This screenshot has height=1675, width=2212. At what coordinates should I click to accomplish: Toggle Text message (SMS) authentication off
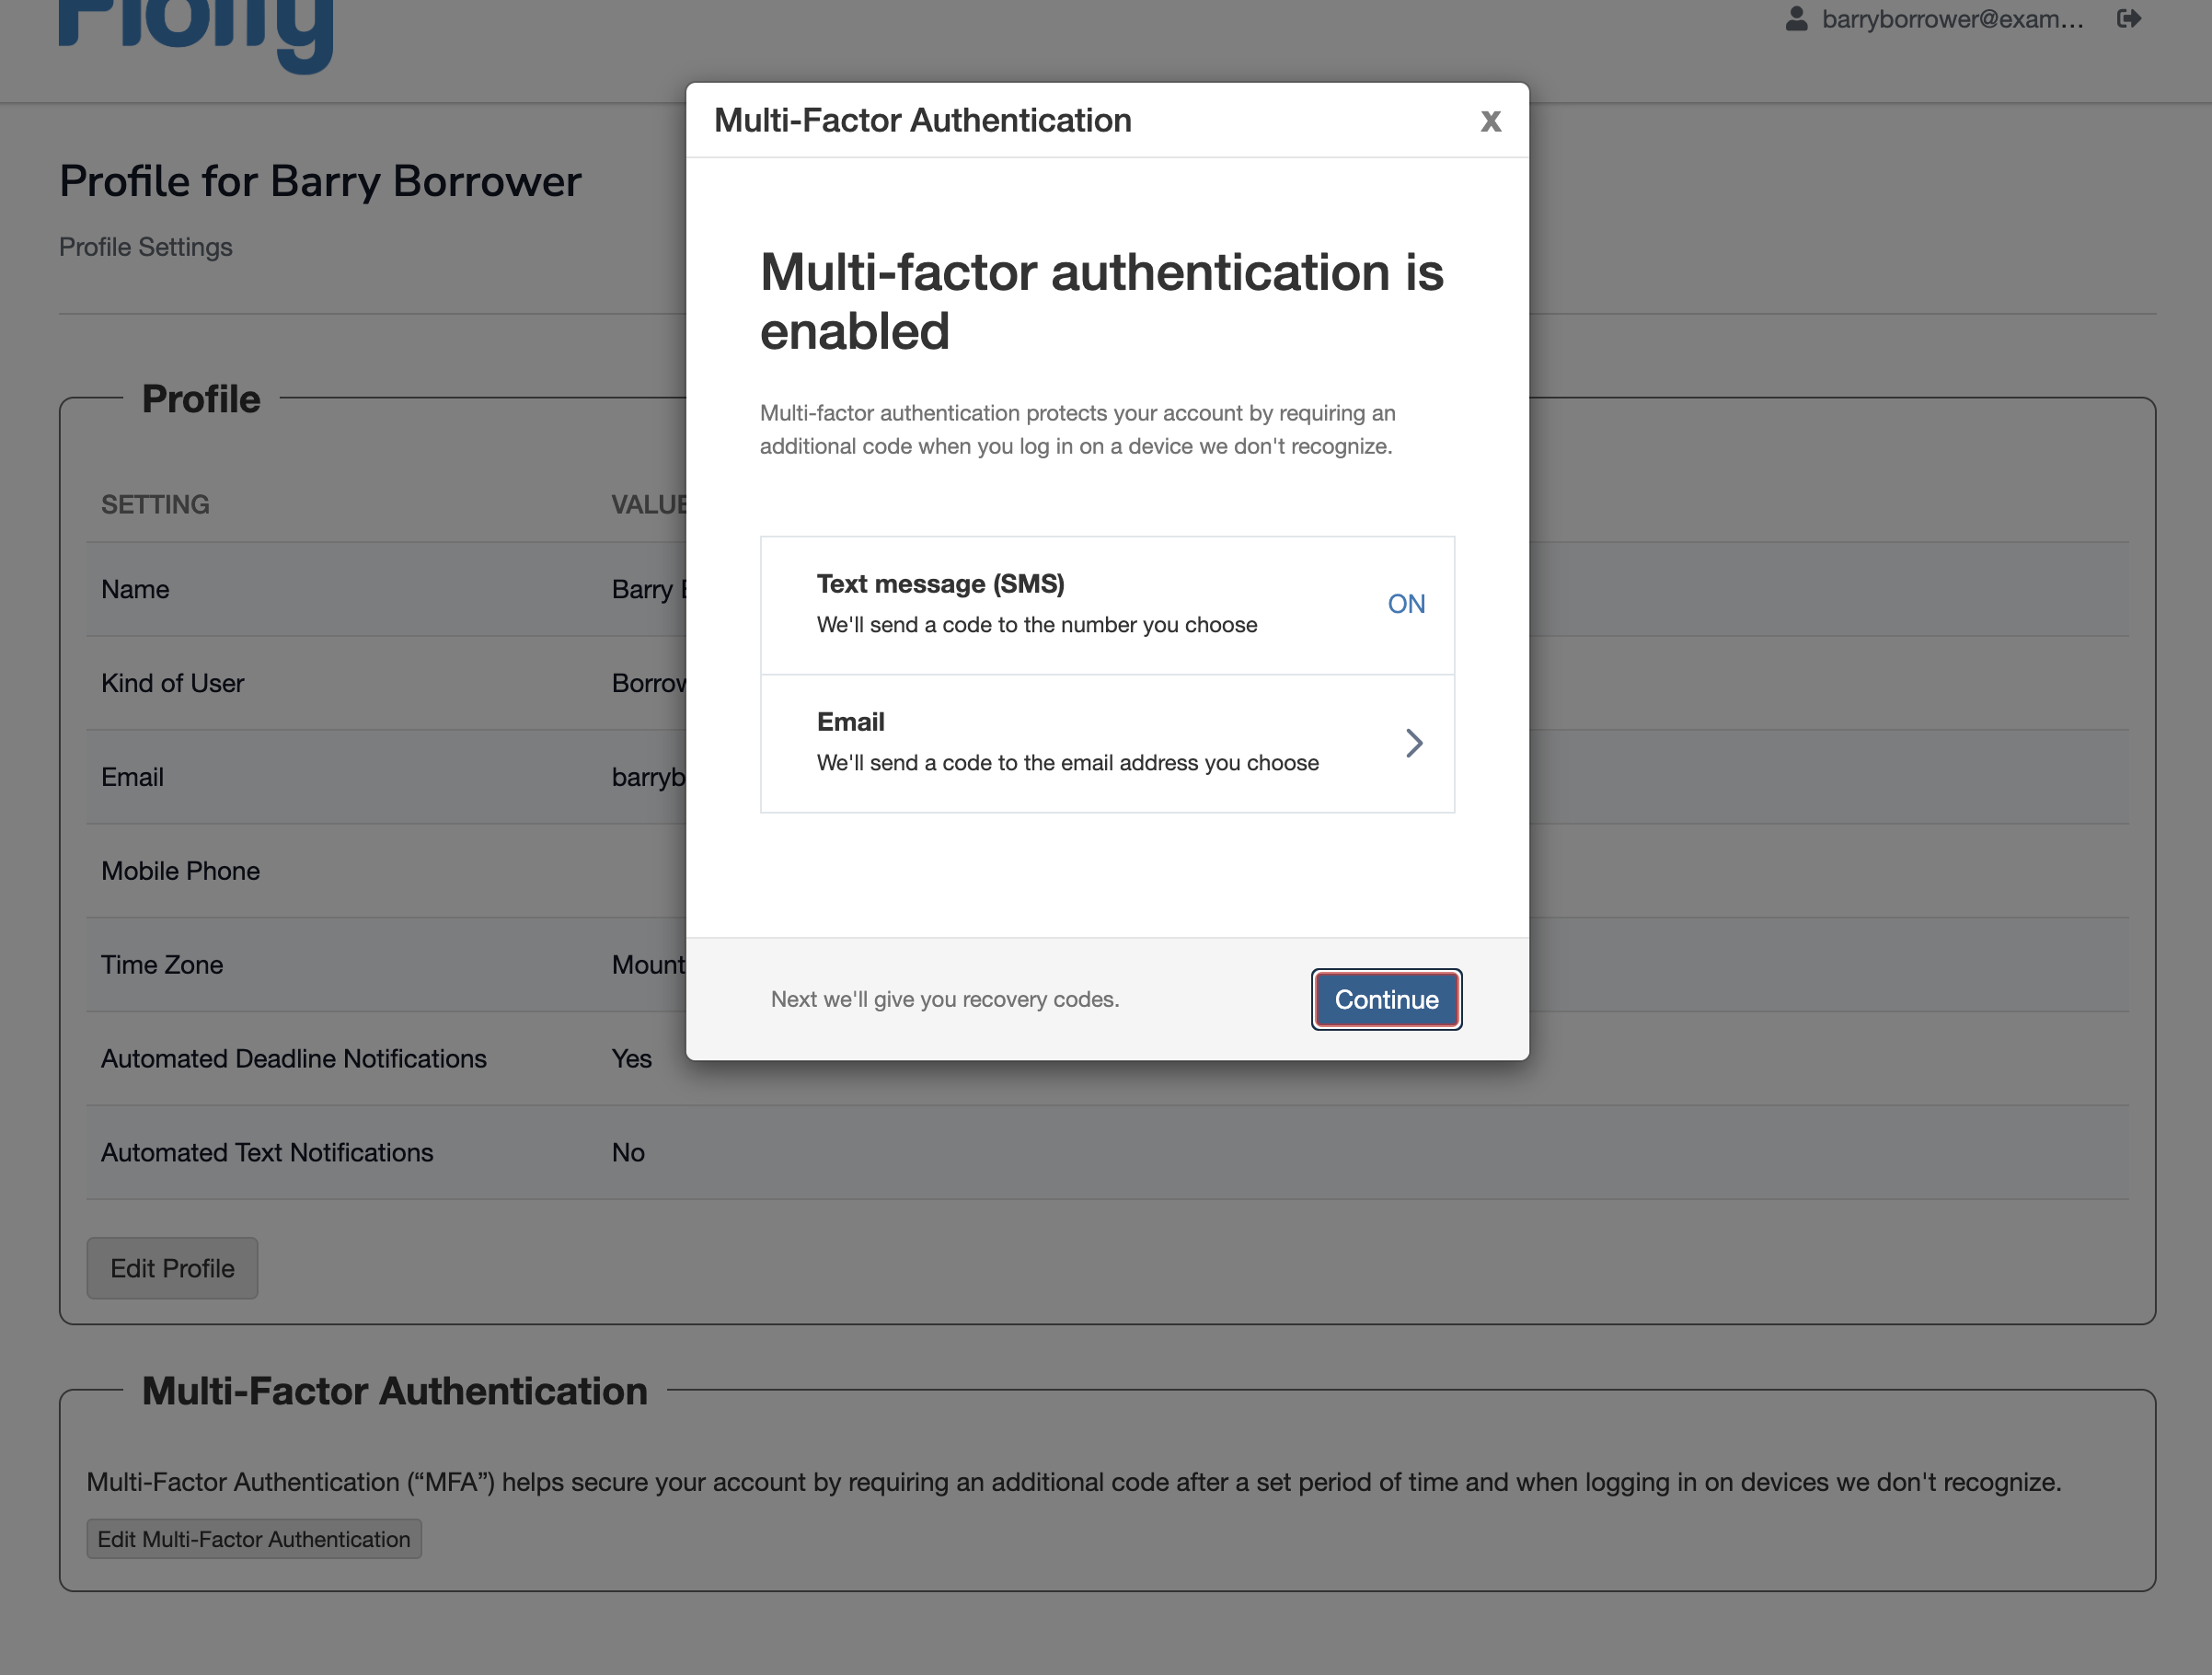[x=1406, y=604]
